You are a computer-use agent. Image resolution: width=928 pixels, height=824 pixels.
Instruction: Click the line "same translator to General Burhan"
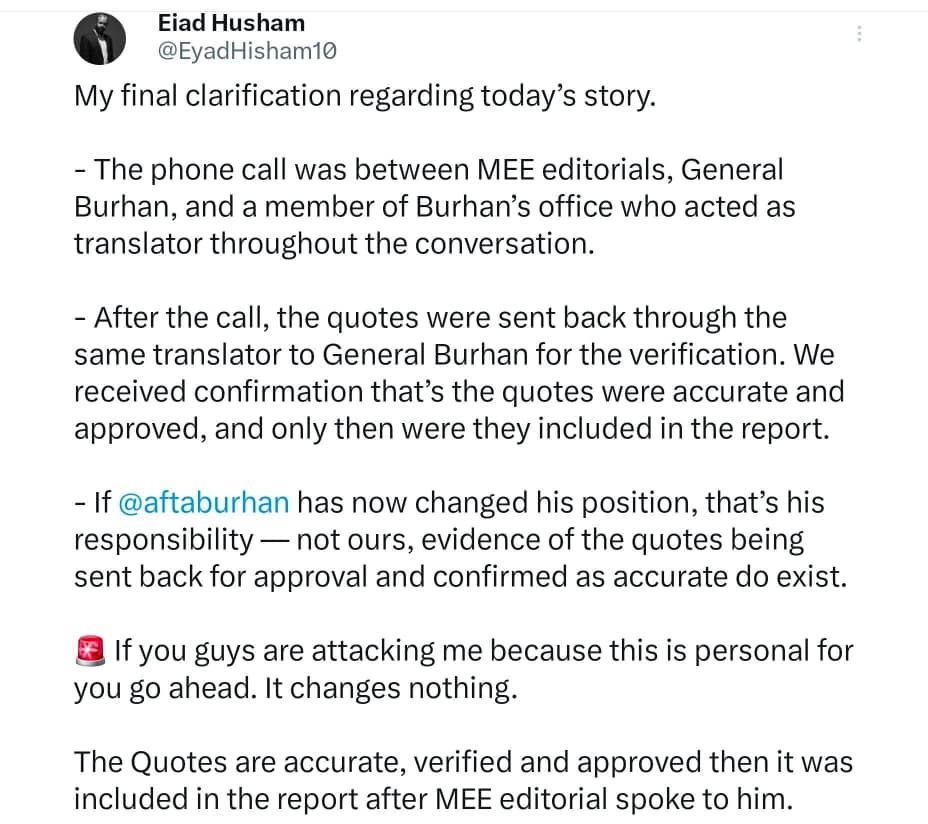454,355
